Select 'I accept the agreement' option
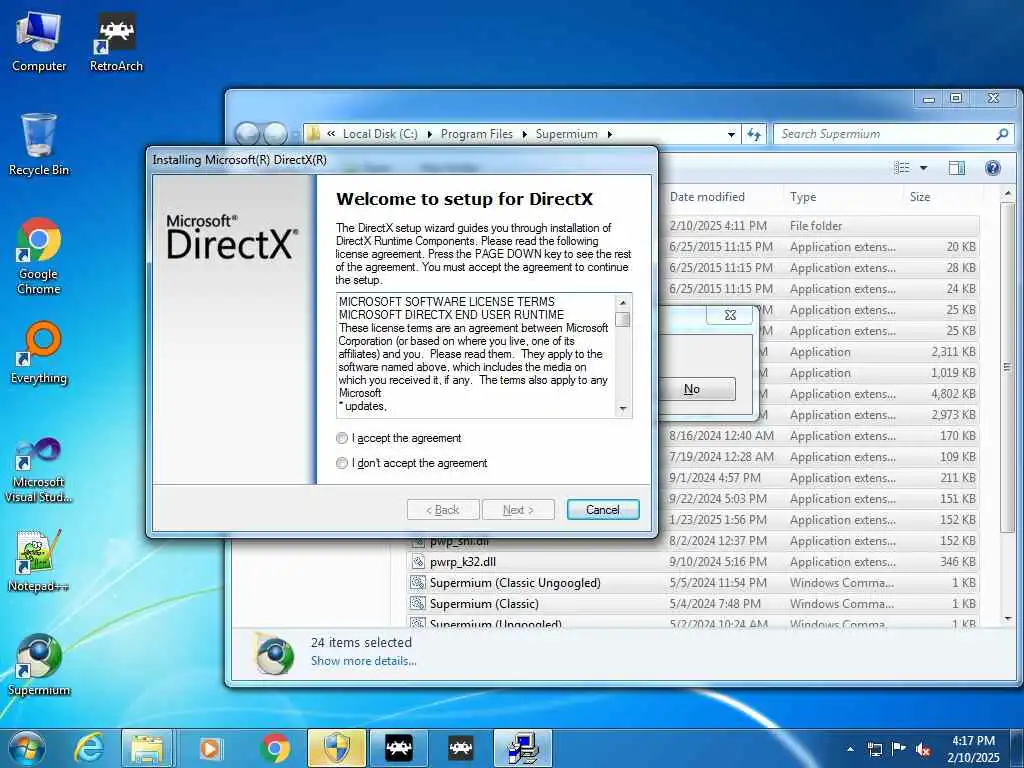 [342, 438]
